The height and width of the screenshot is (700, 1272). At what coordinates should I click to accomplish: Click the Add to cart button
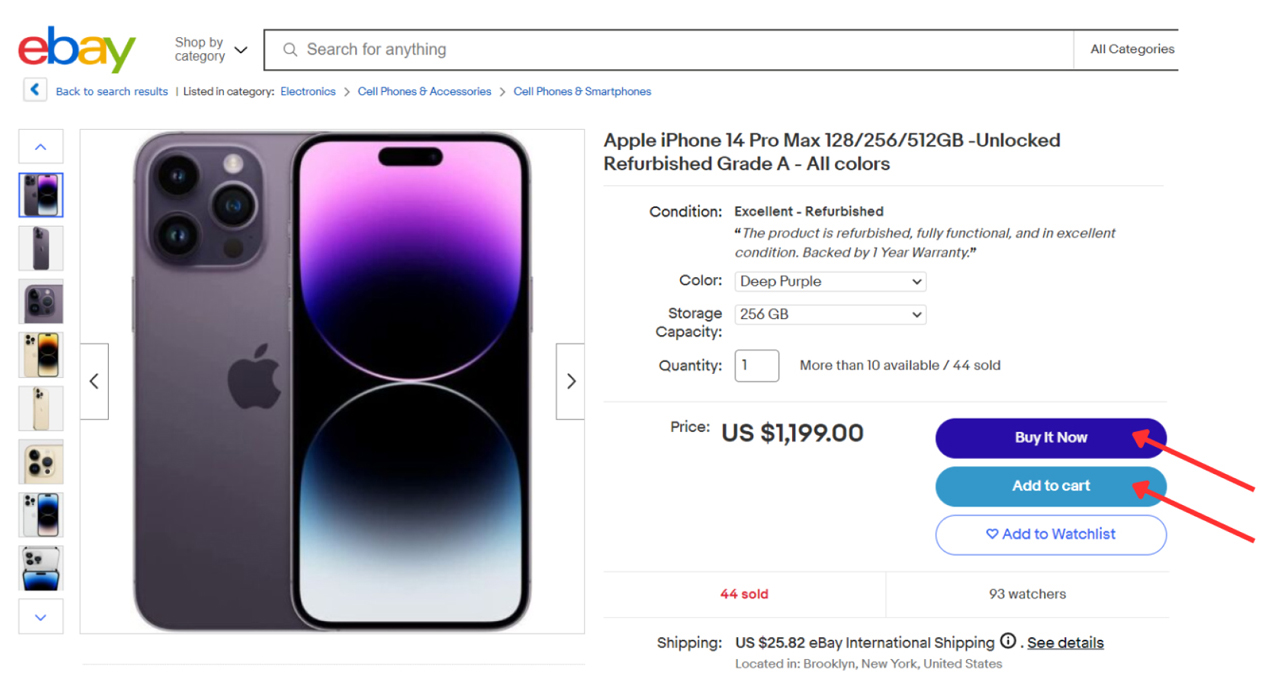coord(1050,486)
